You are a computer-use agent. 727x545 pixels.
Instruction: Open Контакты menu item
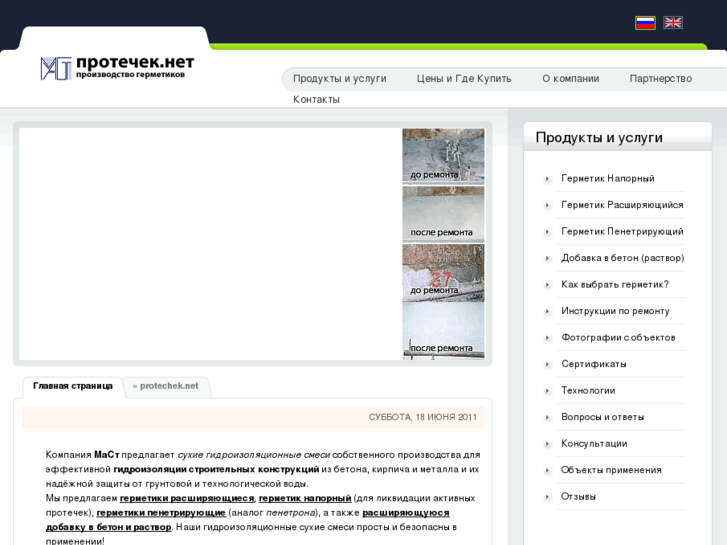tap(316, 99)
